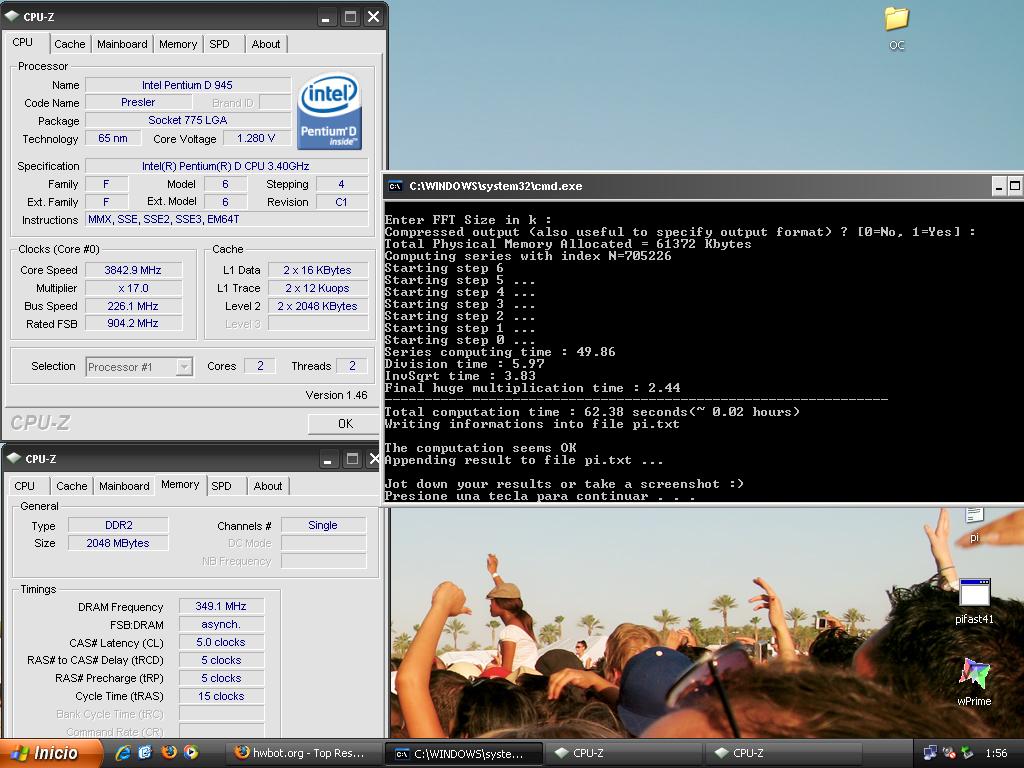This screenshot has width=1024, height=768.
Task: Minimize the bottom CPU-Z window
Action: 328,459
